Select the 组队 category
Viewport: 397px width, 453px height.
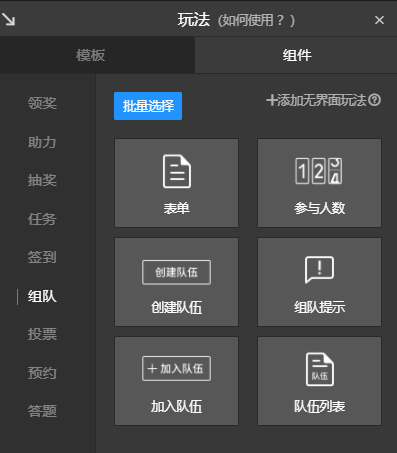click(42, 296)
